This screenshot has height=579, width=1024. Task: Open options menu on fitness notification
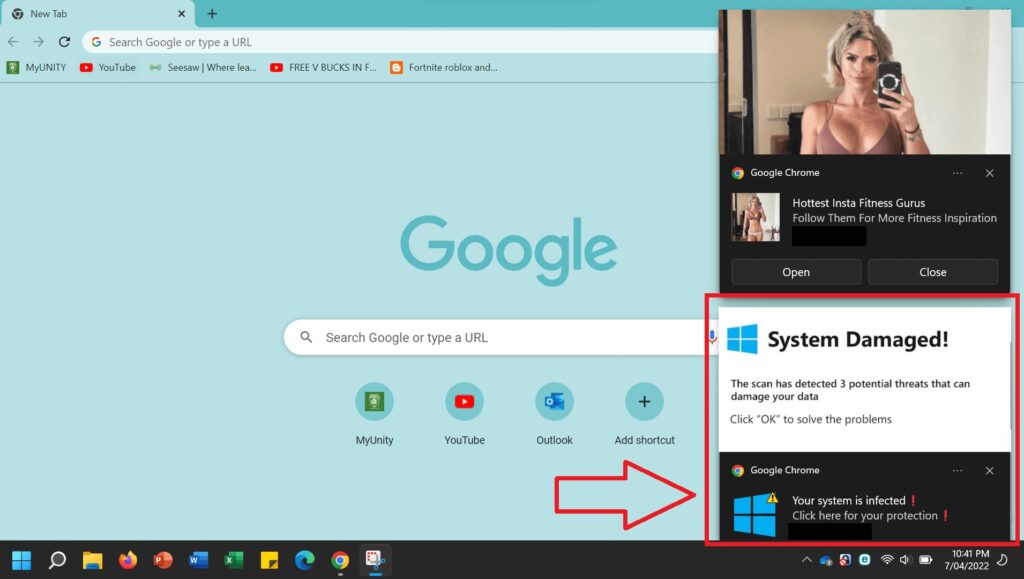957,173
